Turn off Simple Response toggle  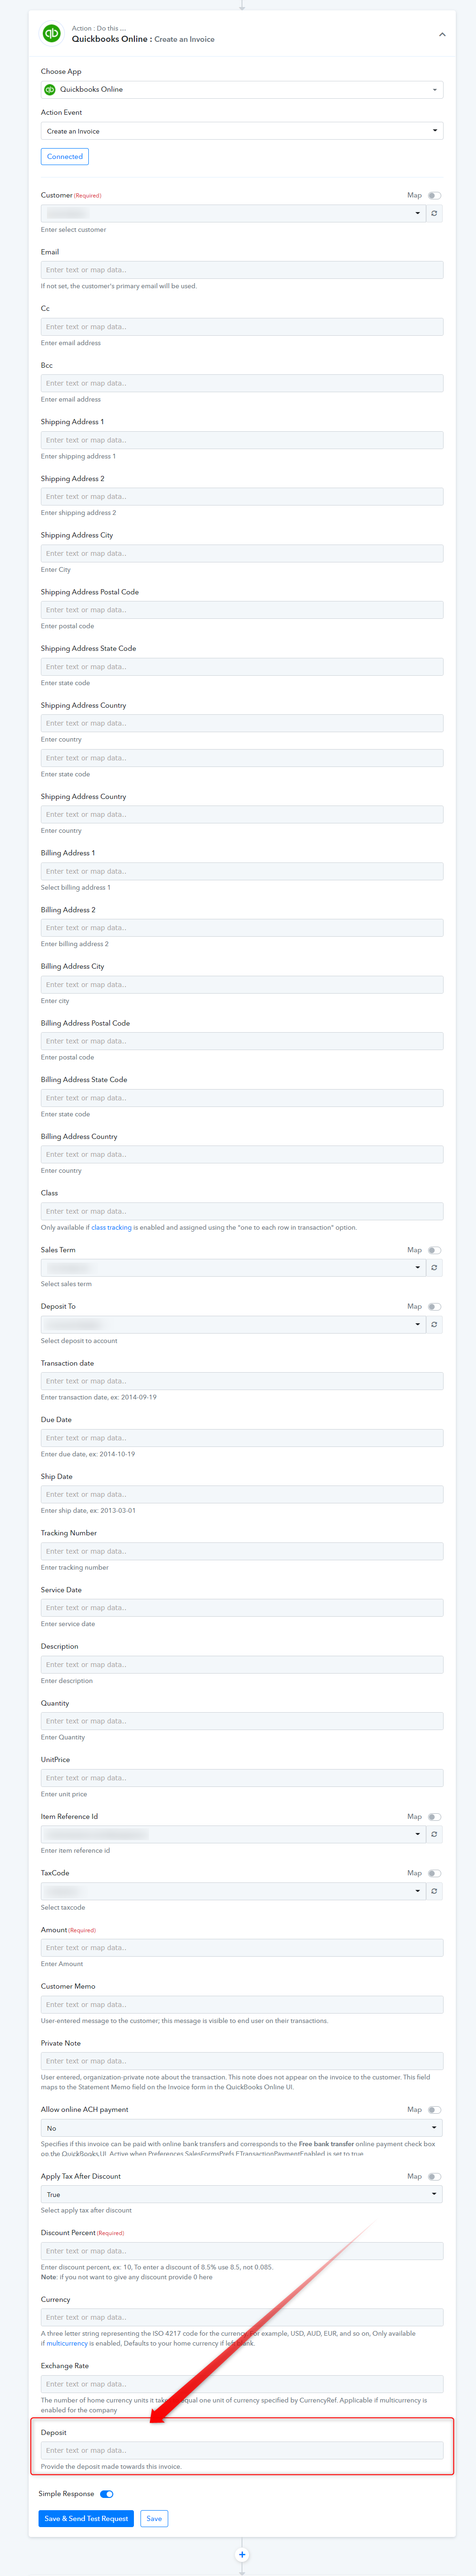tap(107, 2494)
